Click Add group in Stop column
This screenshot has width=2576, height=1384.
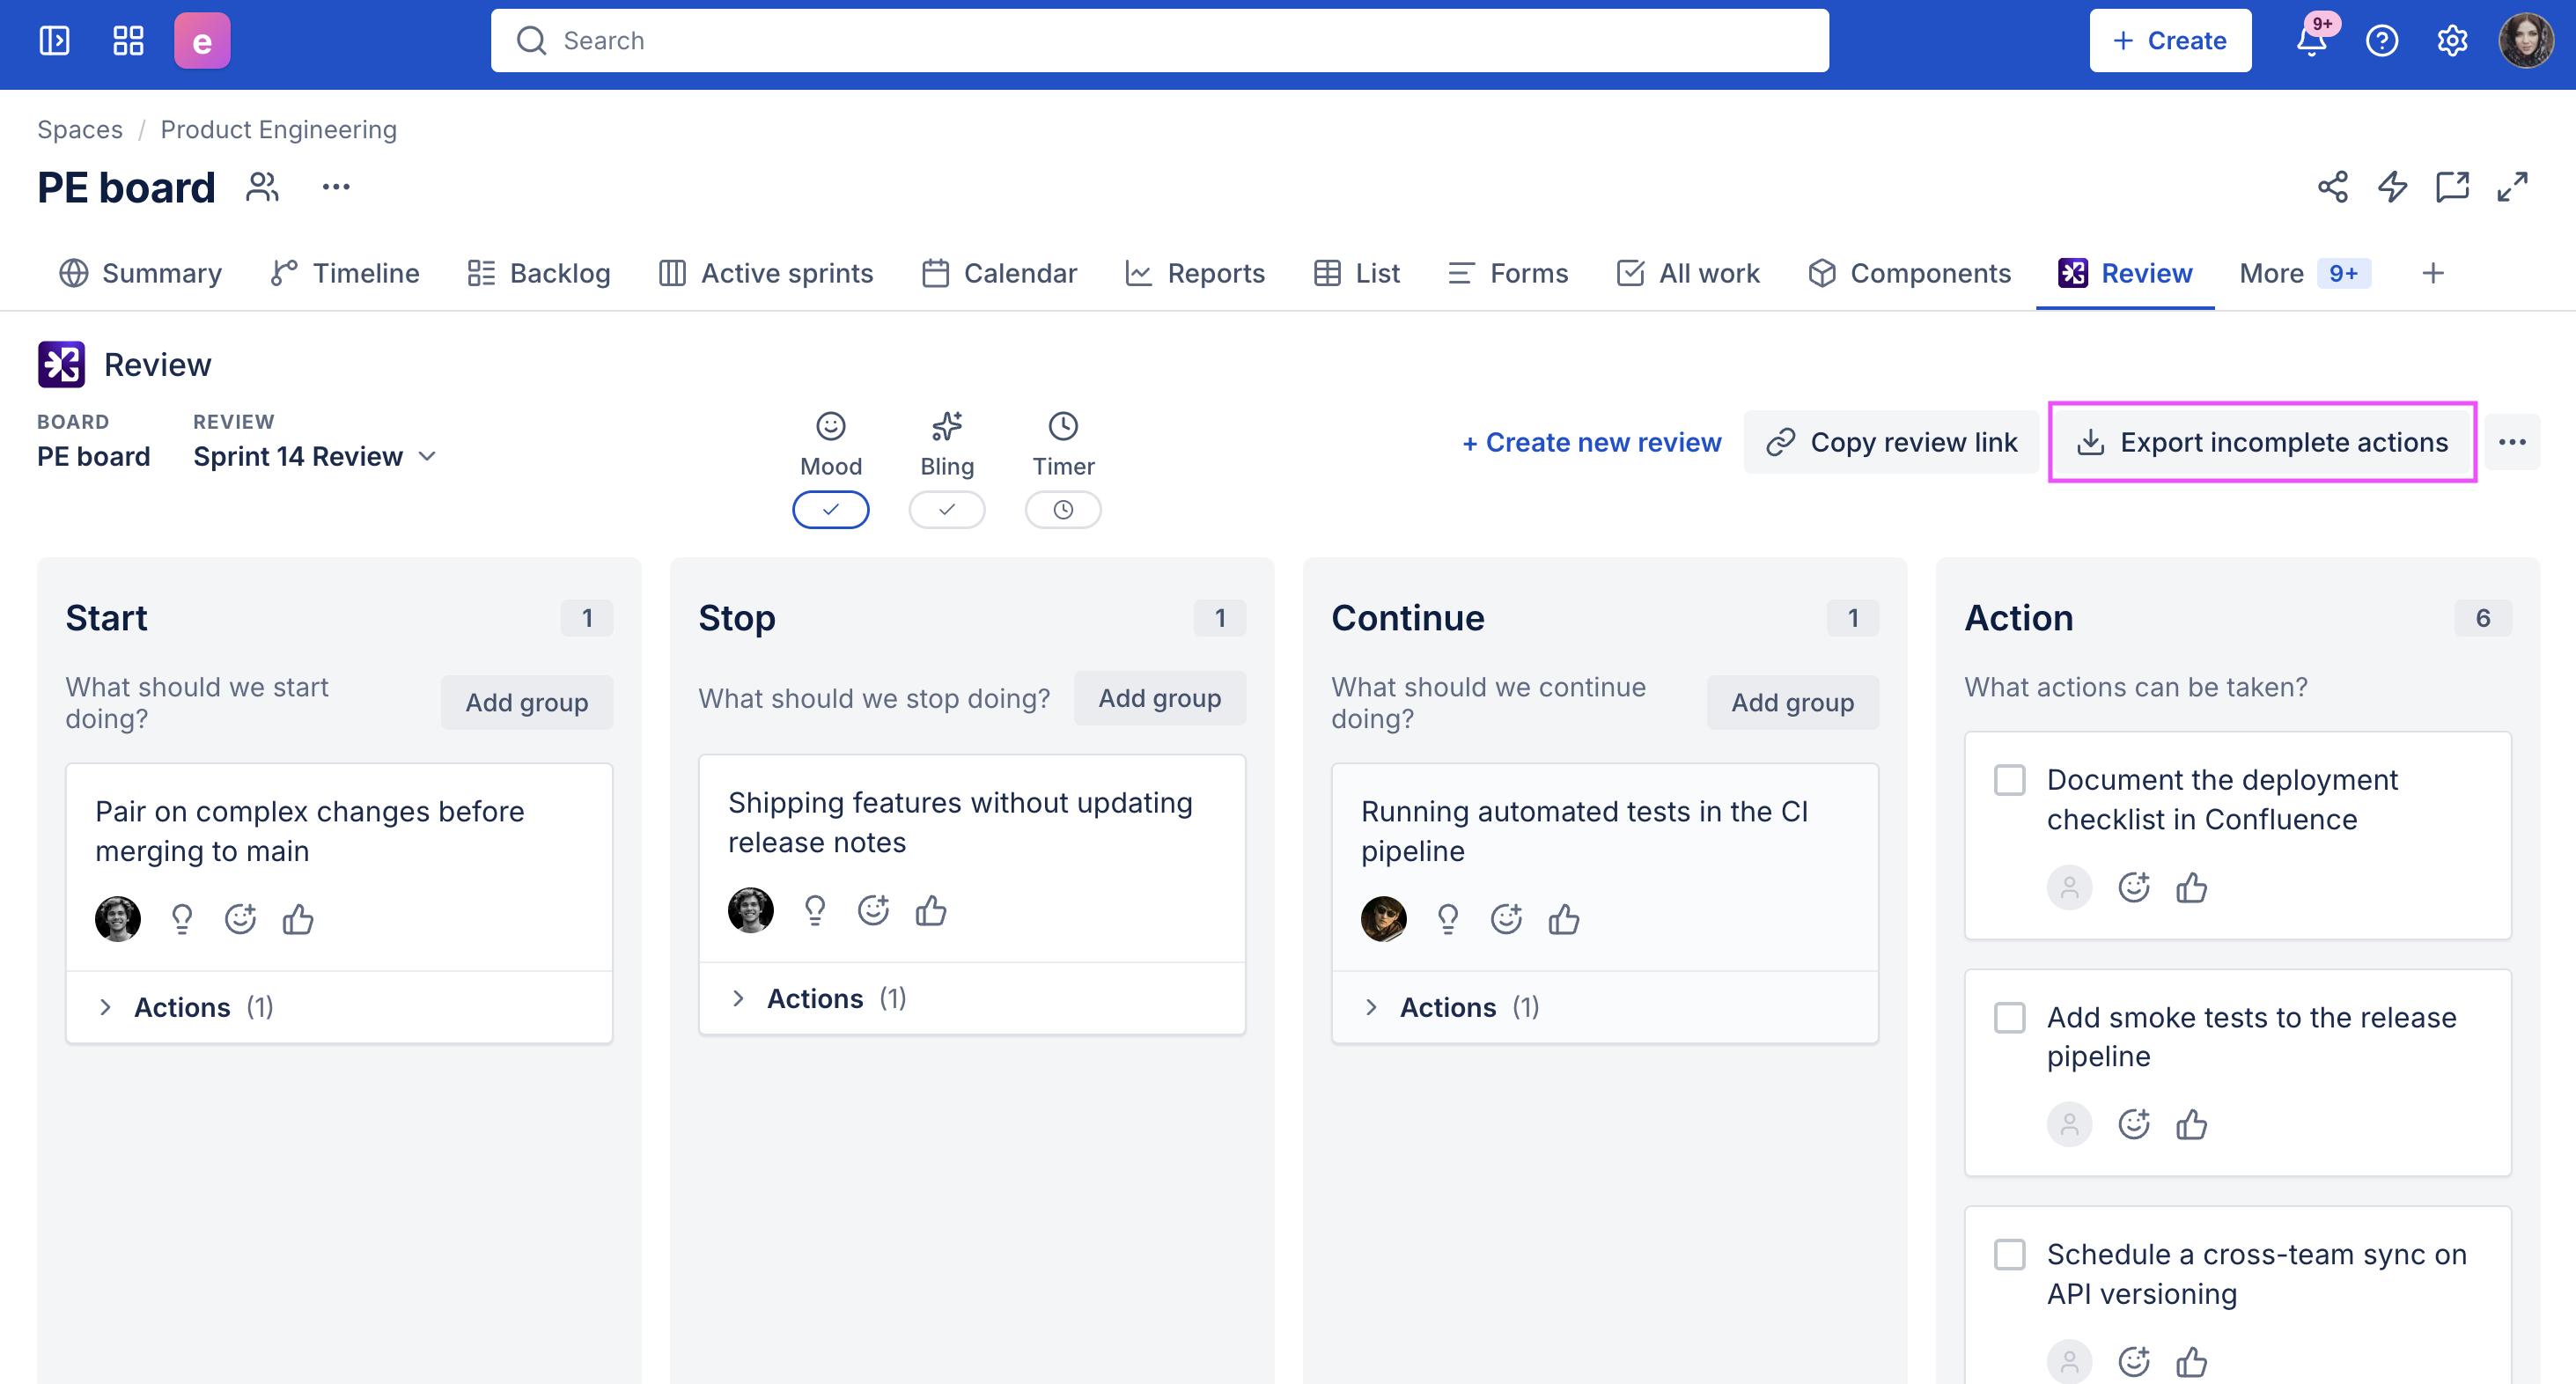1160,698
